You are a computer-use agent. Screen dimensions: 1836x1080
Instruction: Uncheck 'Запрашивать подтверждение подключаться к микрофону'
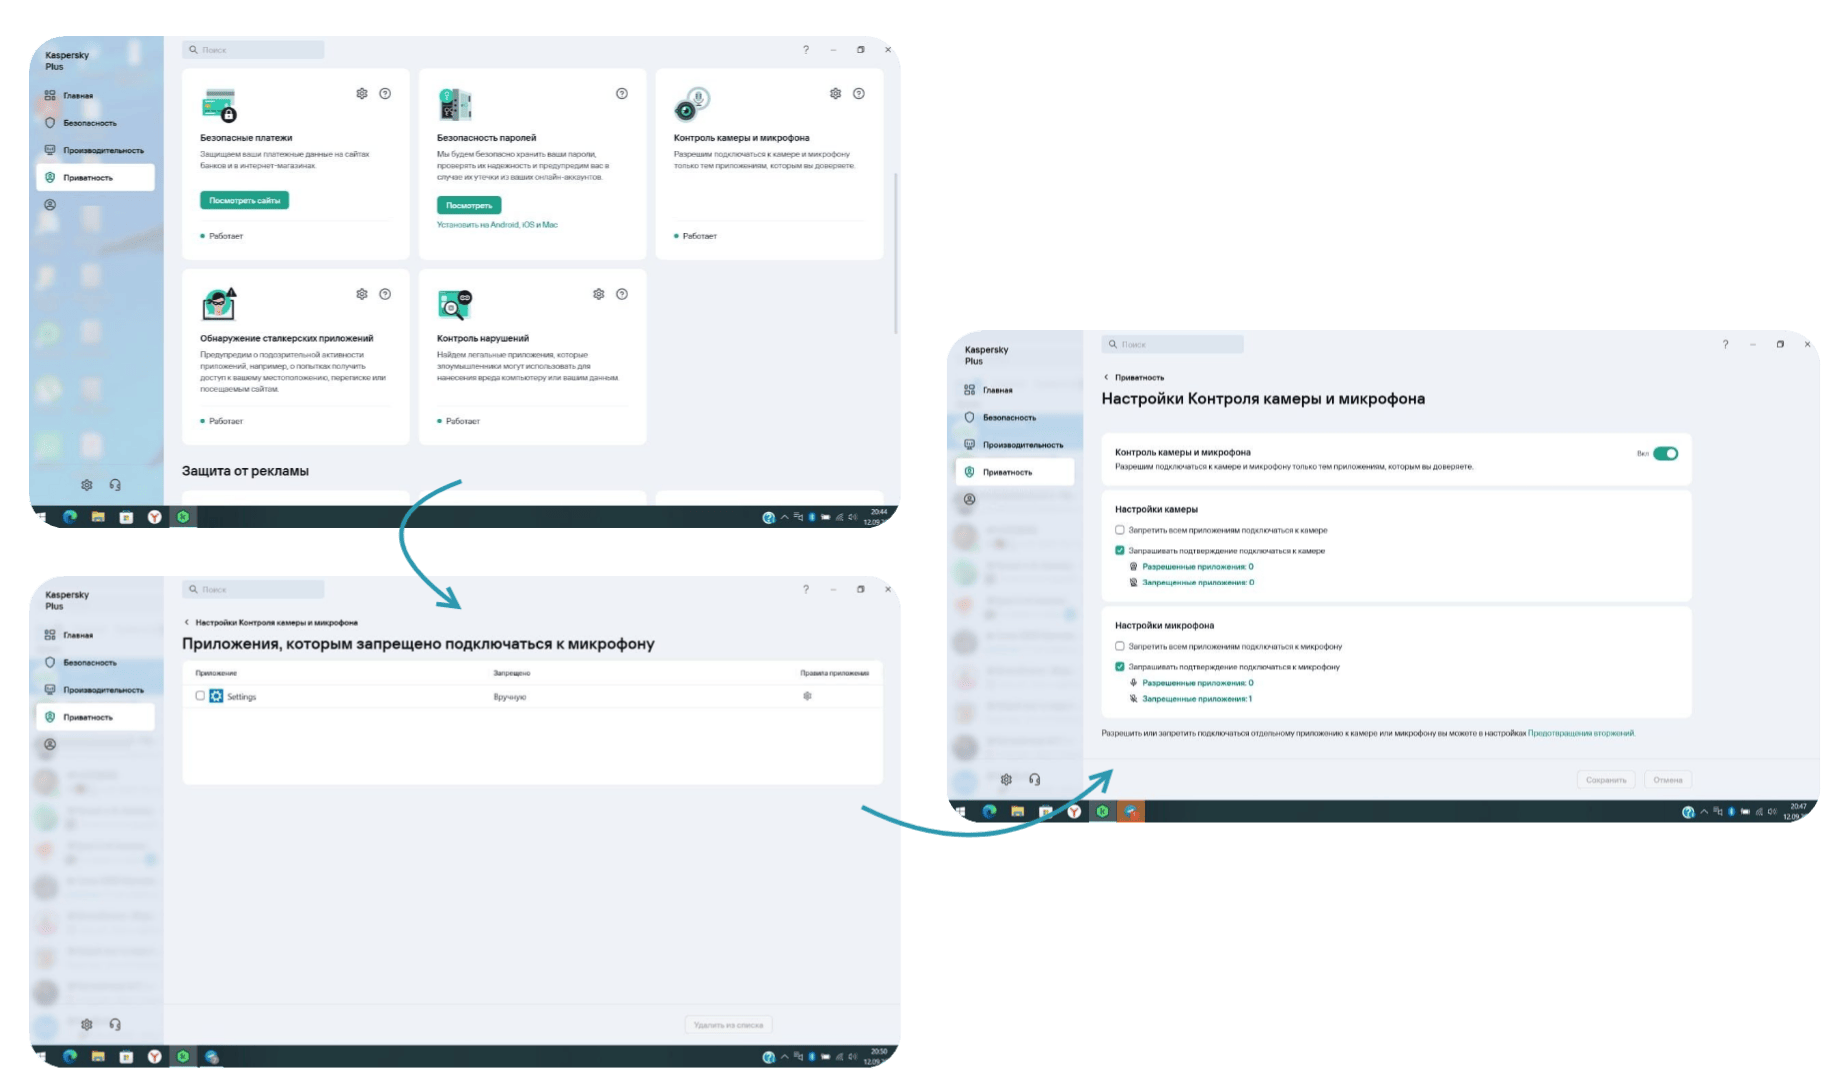1120,667
